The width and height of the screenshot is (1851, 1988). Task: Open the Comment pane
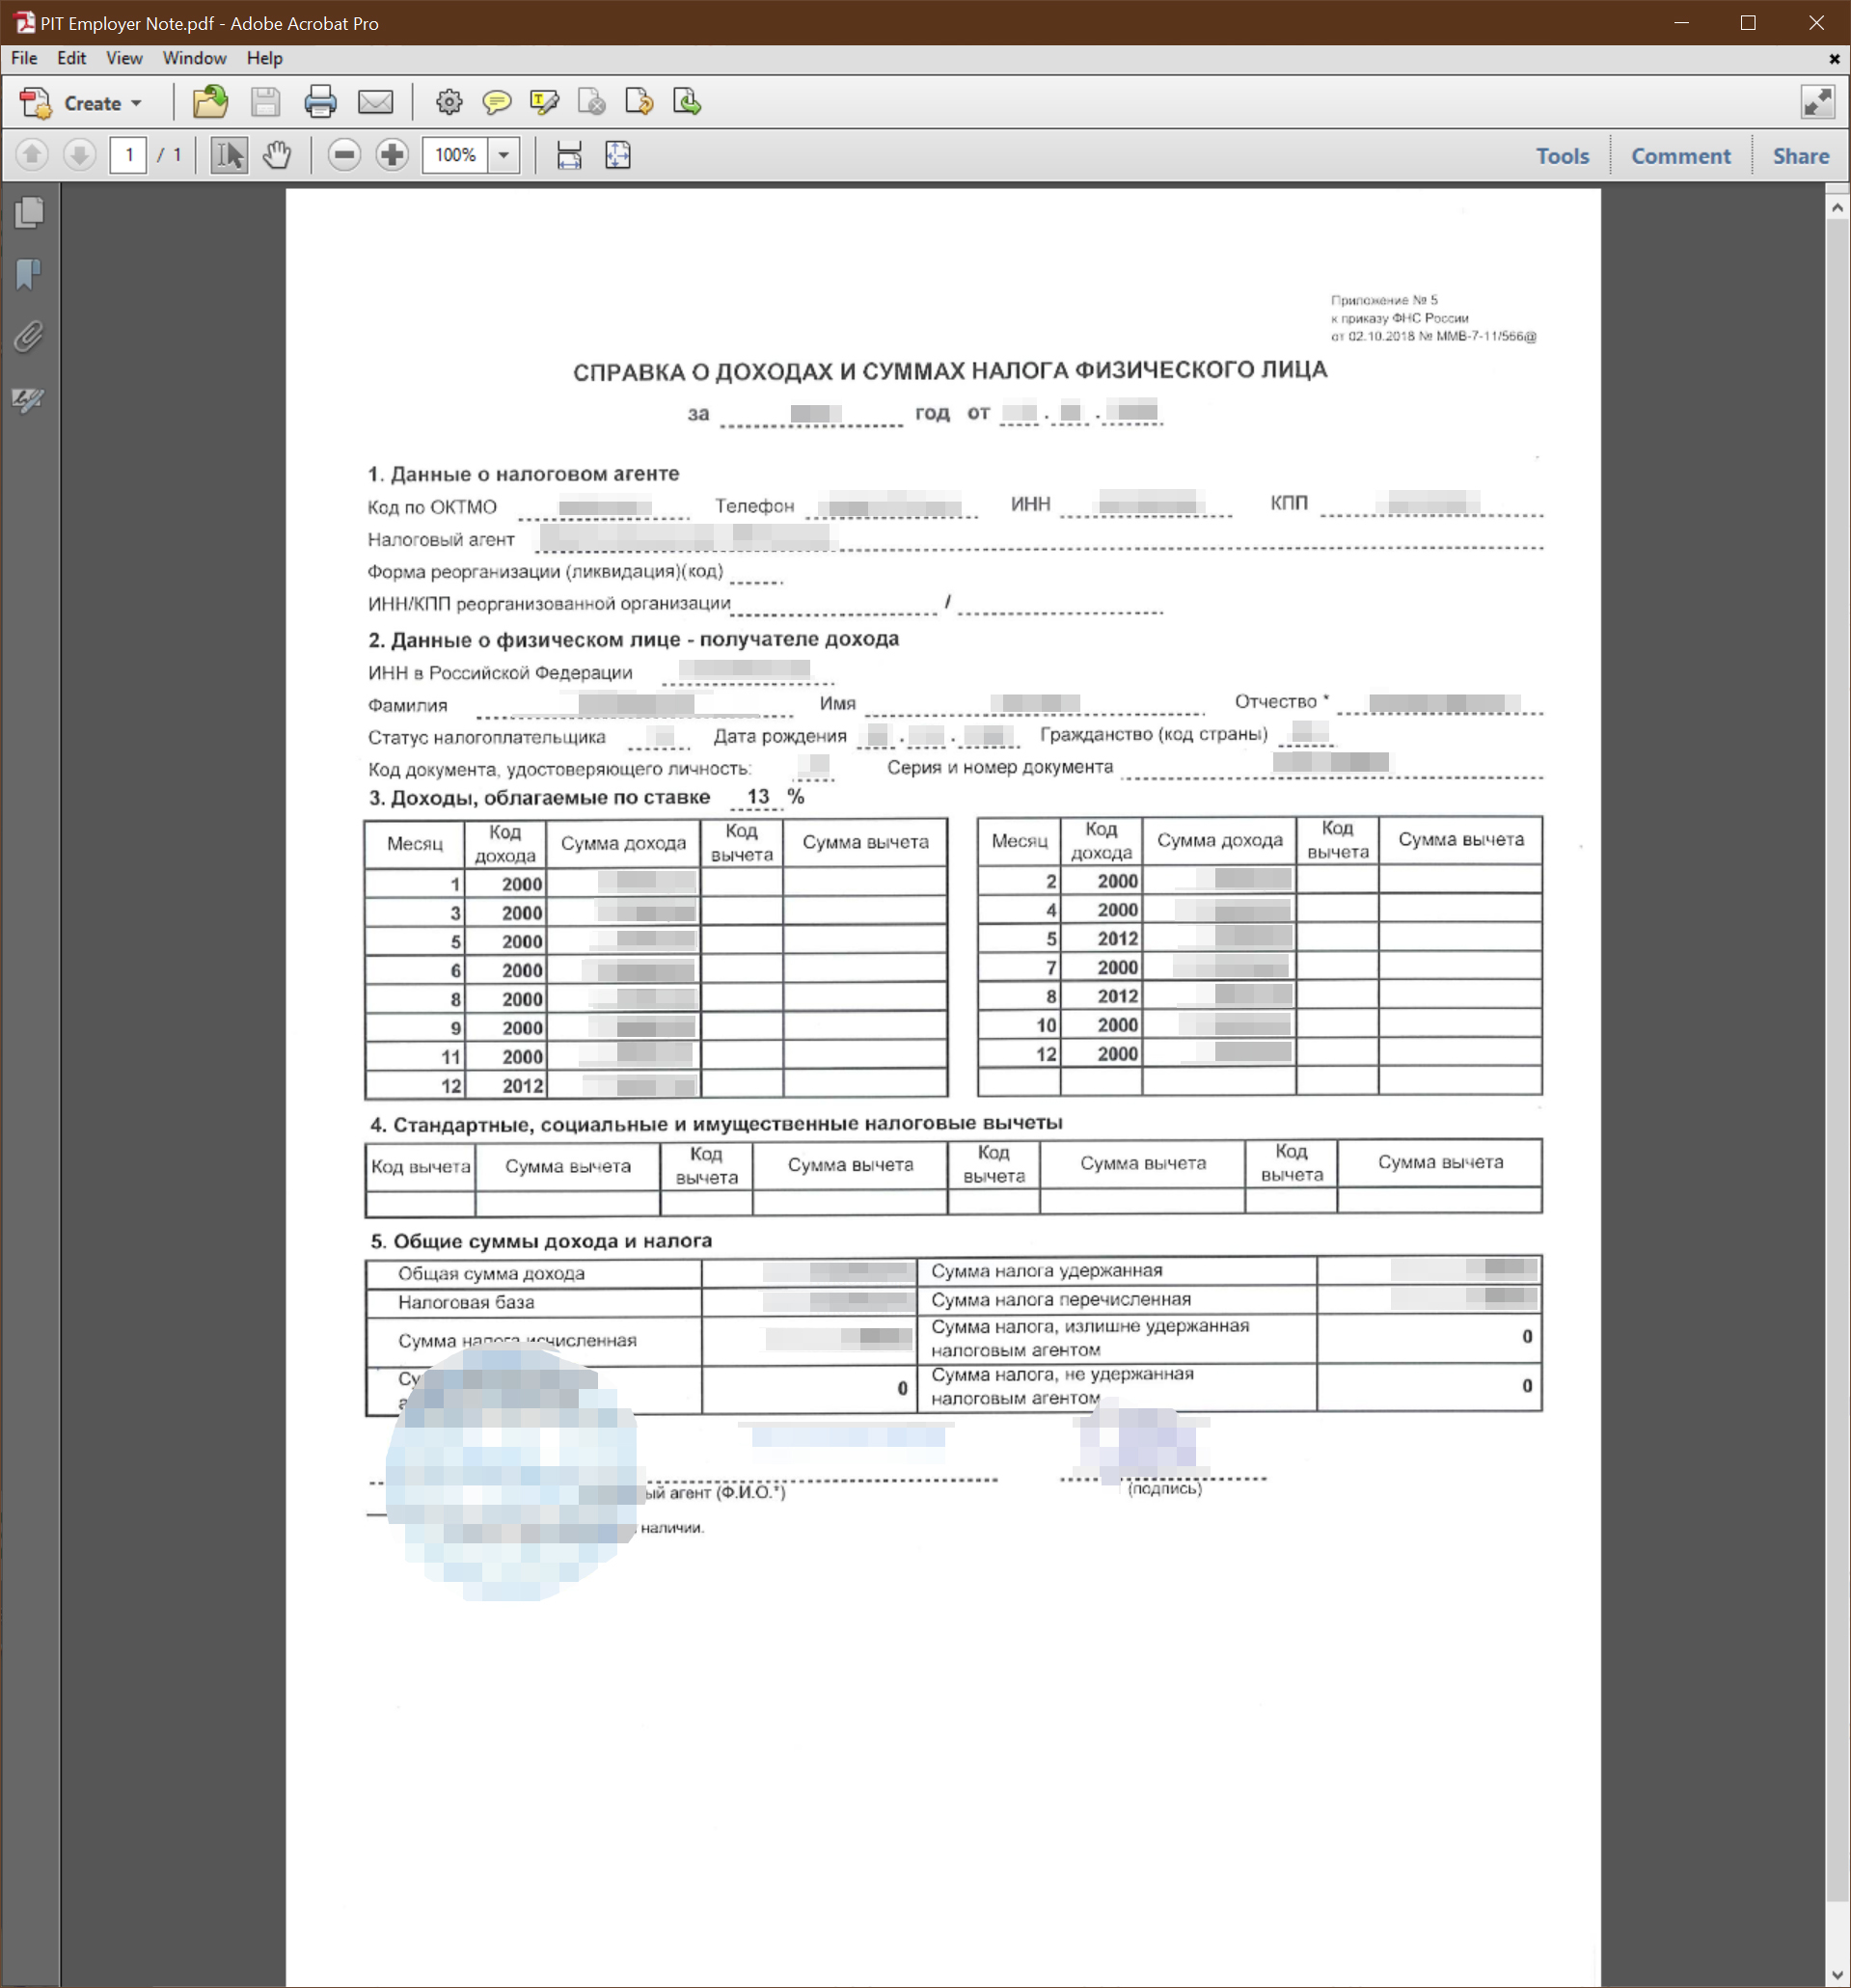1680,156
